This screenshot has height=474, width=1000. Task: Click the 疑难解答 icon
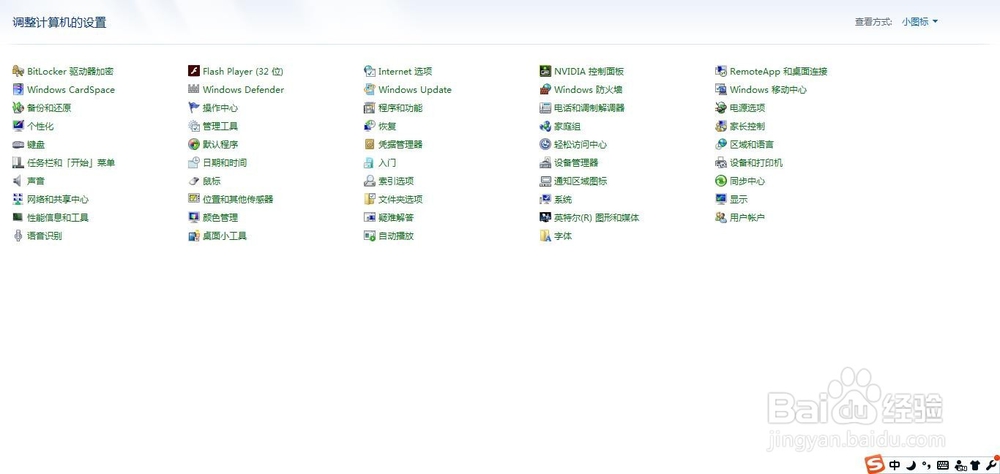pyautogui.click(x=369, y=218)
